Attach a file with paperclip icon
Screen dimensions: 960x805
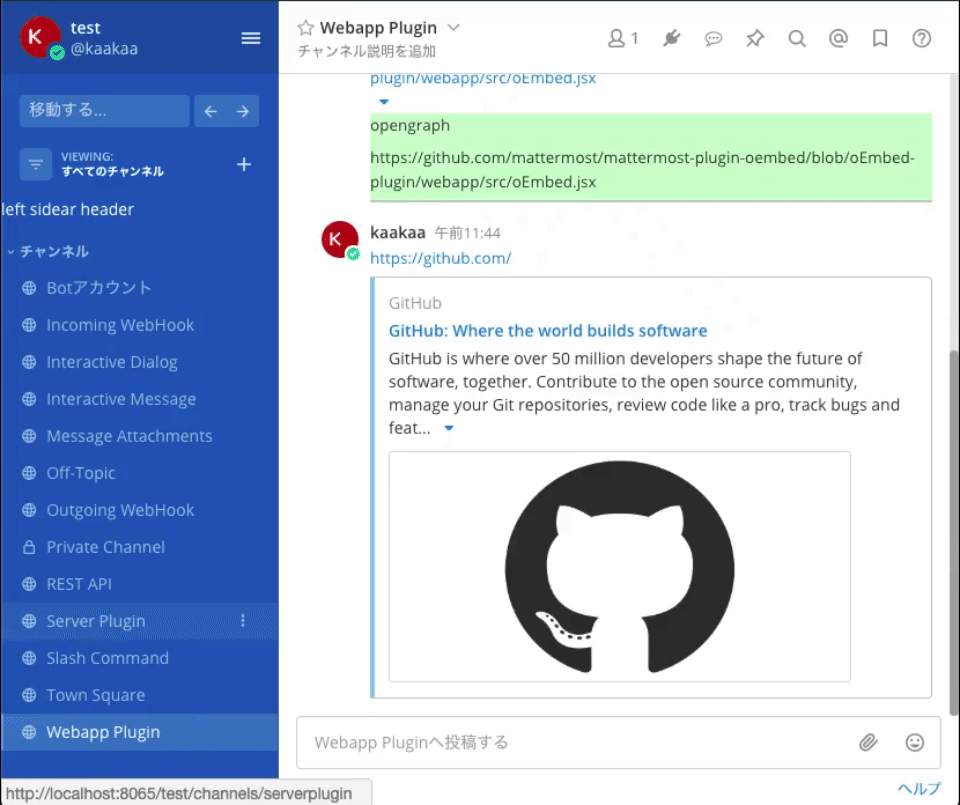pos(868,743)
